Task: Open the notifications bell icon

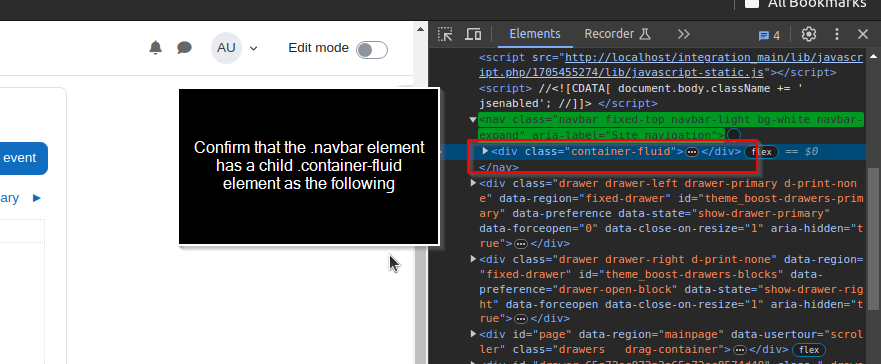Action: click(156, 48)
